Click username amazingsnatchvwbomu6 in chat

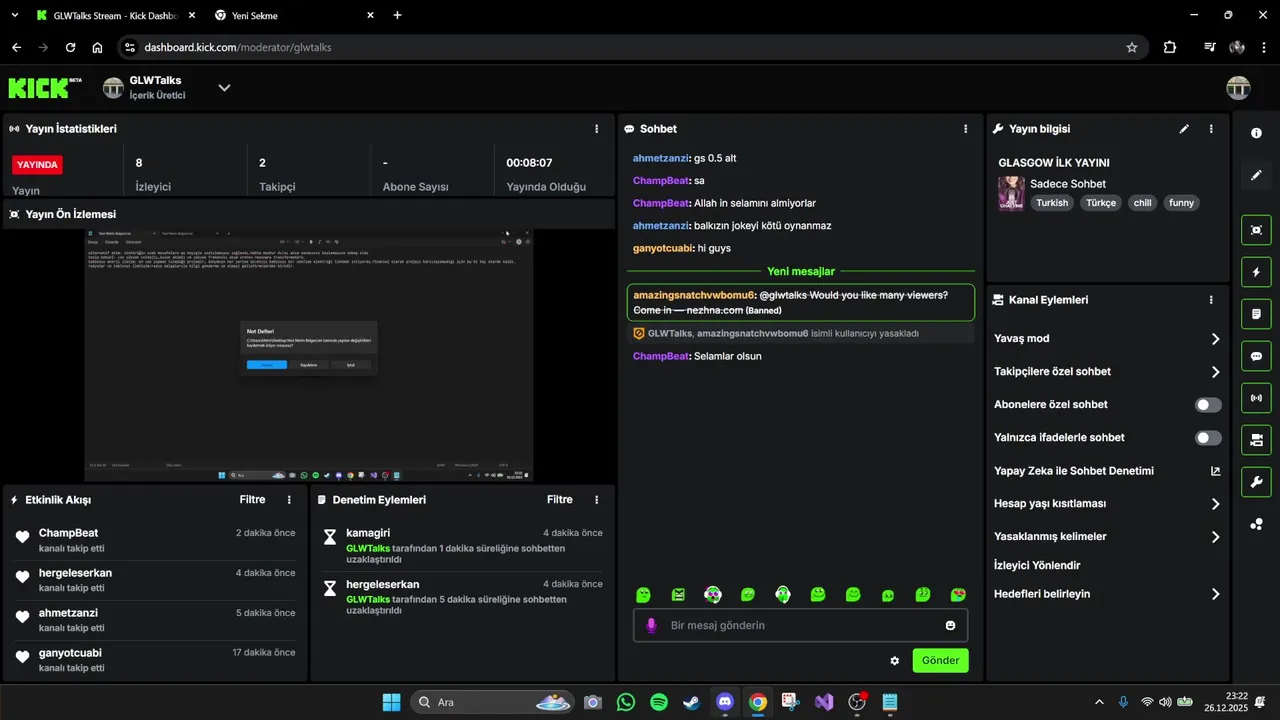coord(693,295)
